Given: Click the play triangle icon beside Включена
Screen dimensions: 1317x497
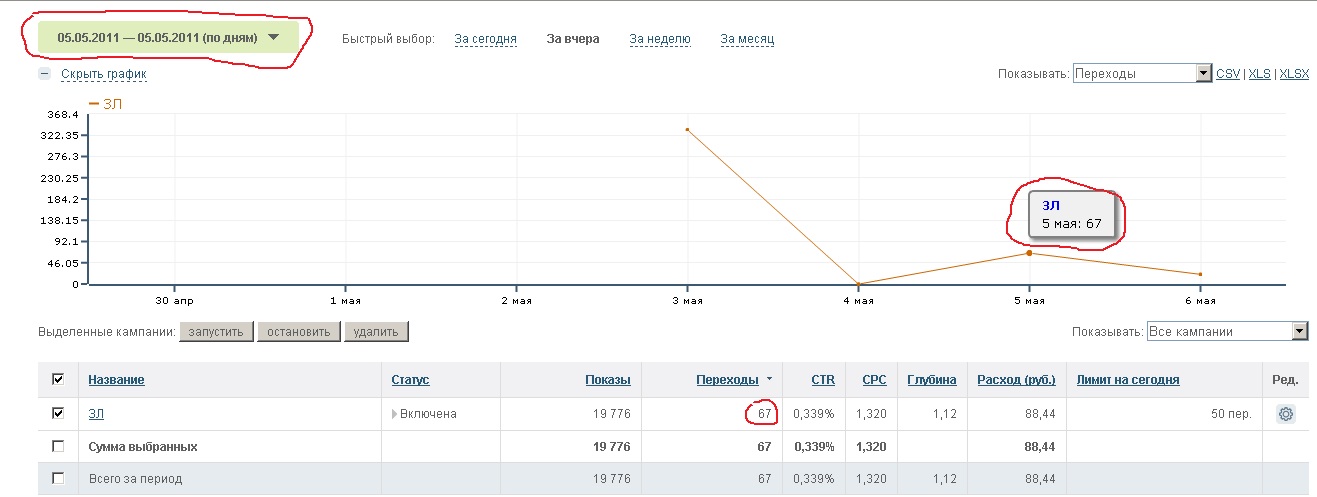Looking at the screenshot, I should coord(395,414).
